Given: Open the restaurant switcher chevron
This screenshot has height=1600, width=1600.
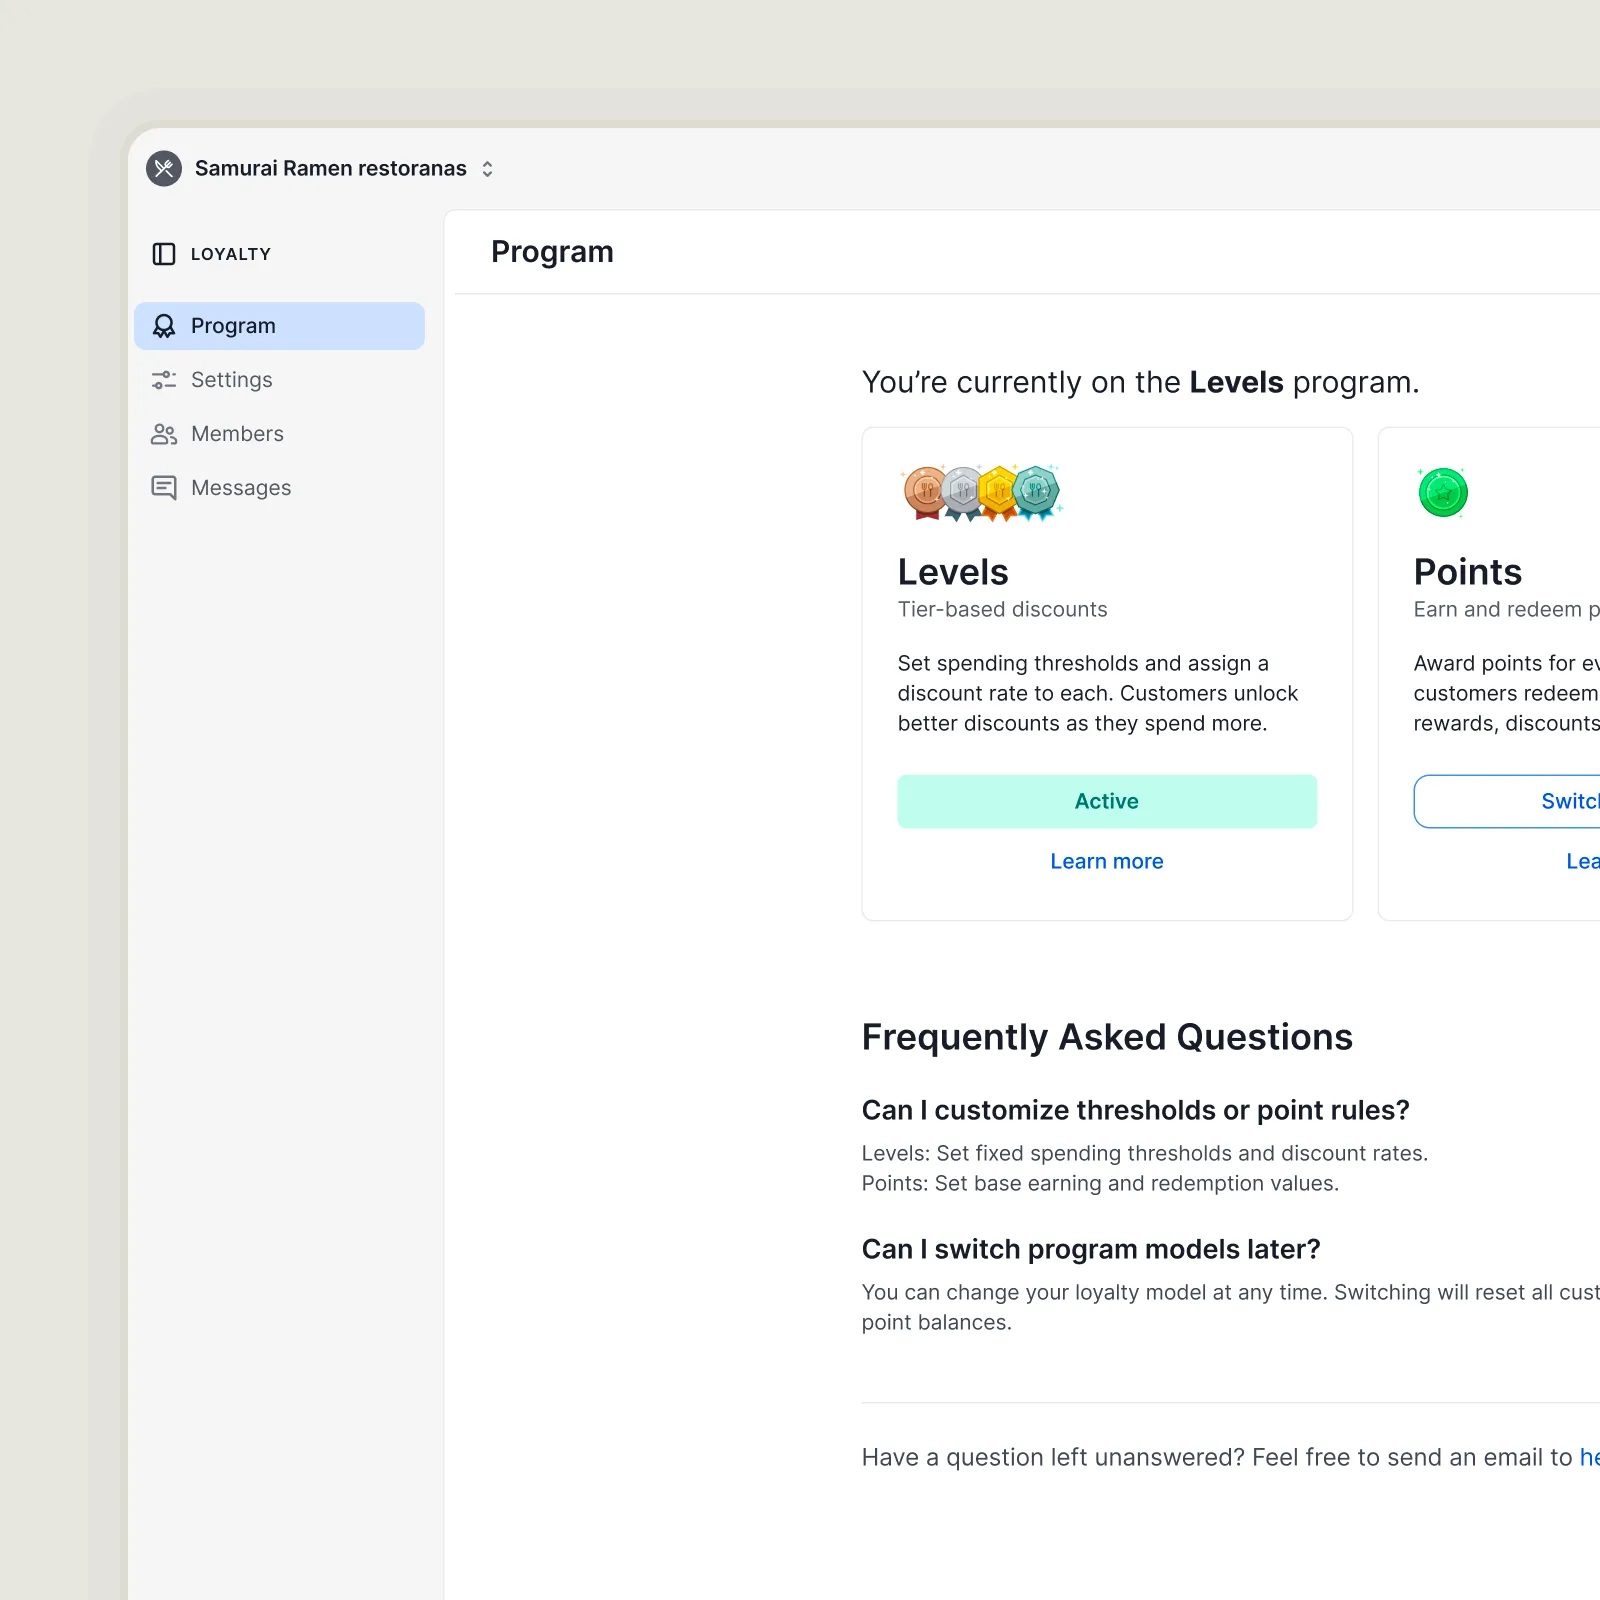Looking at the screenshot, I should [x=487, y=169].
